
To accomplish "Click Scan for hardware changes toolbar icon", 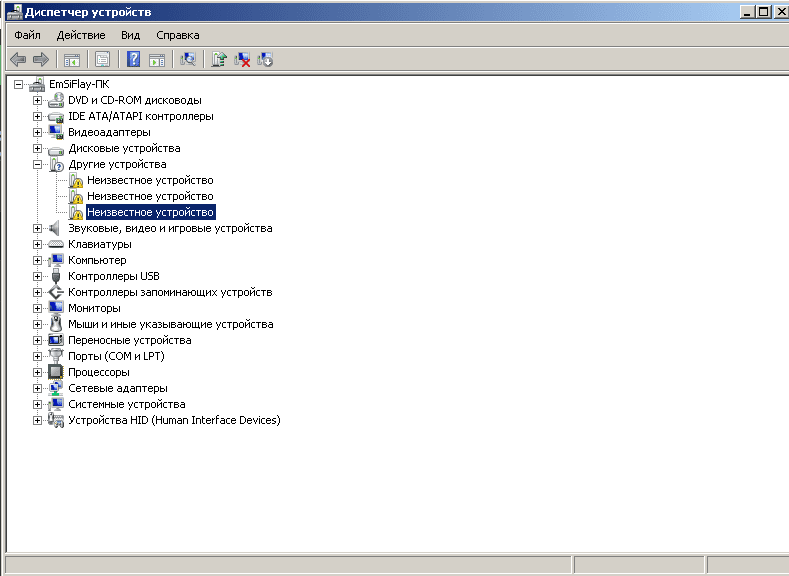I will [187, 60].
